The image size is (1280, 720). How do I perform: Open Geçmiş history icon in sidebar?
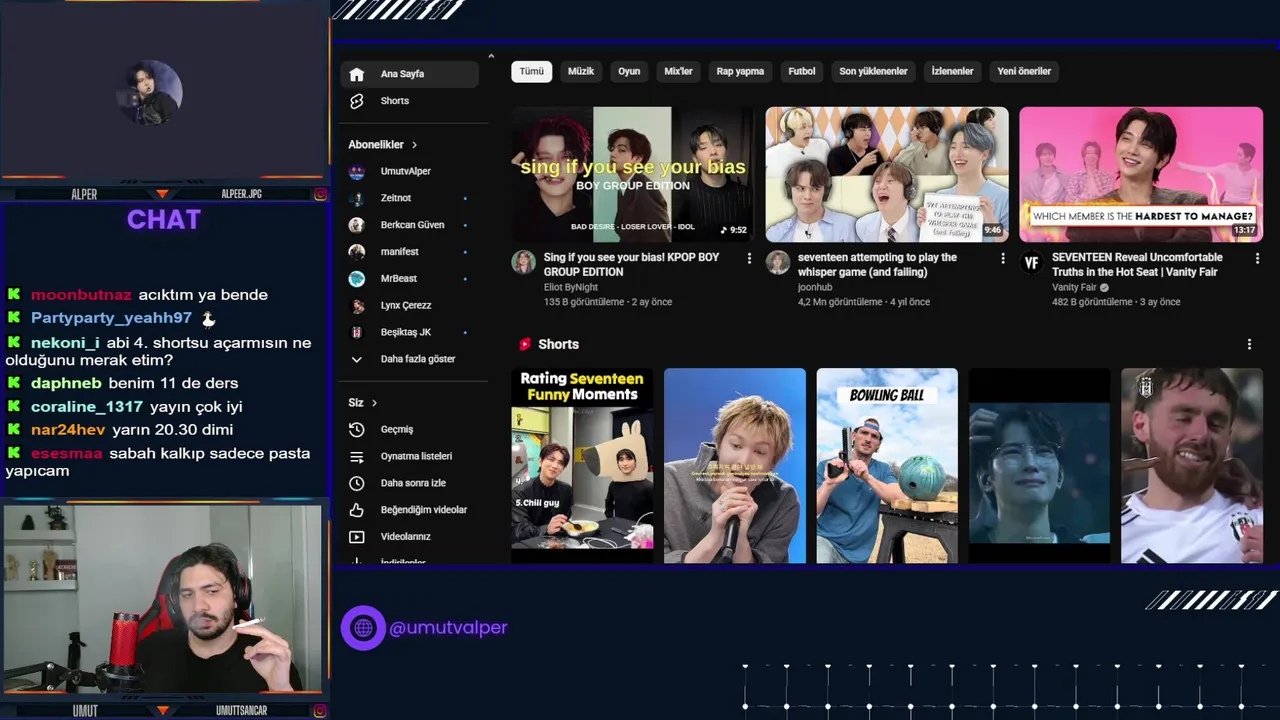(x=357, y=429)
